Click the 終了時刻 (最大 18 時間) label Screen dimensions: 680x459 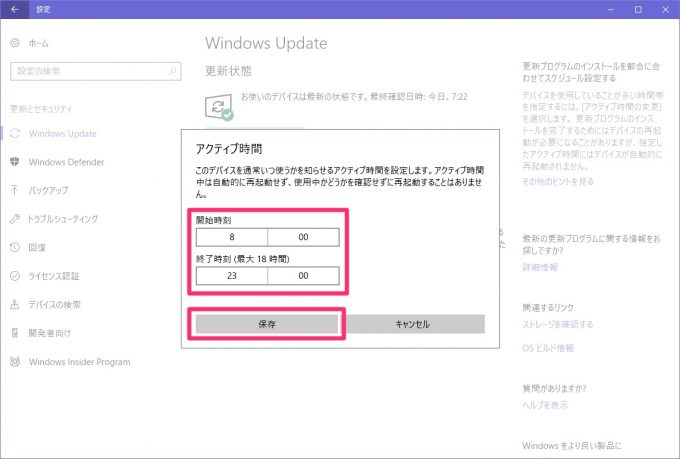pyautogui.click(x=242, y=259)
